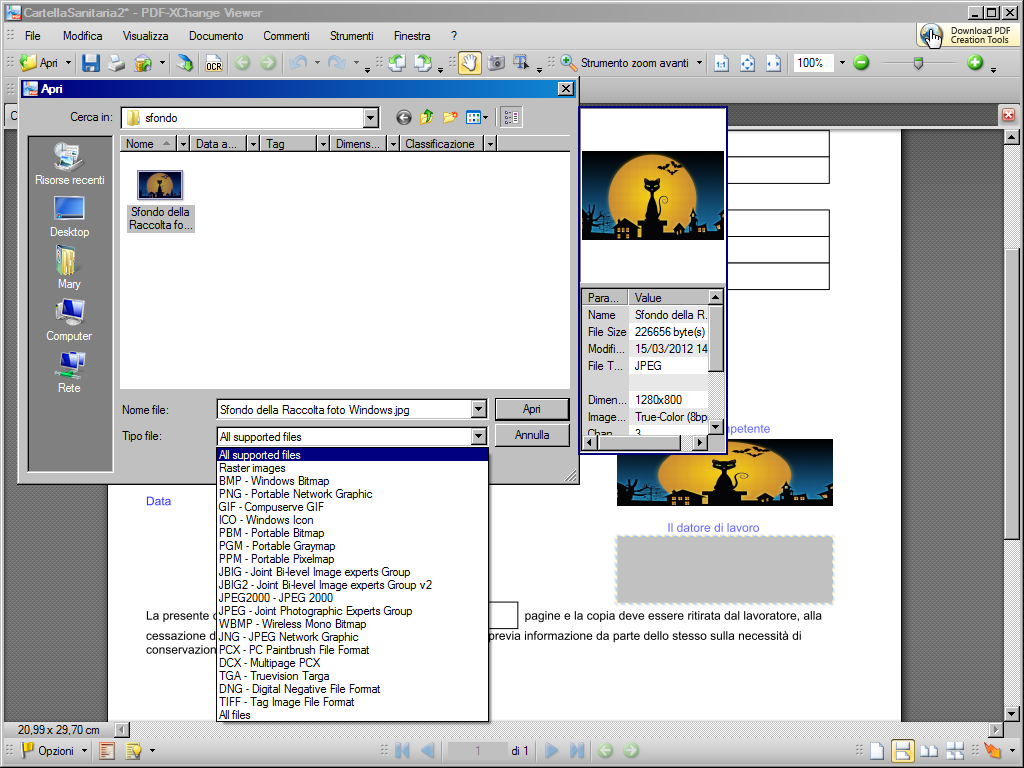This screenshot has height=768, width=1024.
Task: Toggle the preview pane button in dialog
Action: 511,118
